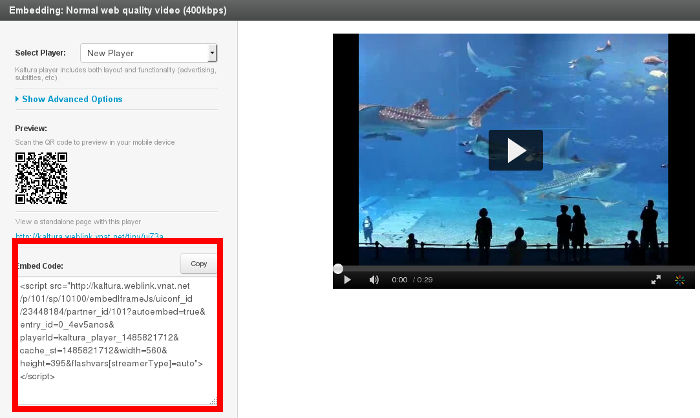The height and width of the screenshot is (418, 700).
Task: Play video using control bar play icon
Action: coord(347,280)
